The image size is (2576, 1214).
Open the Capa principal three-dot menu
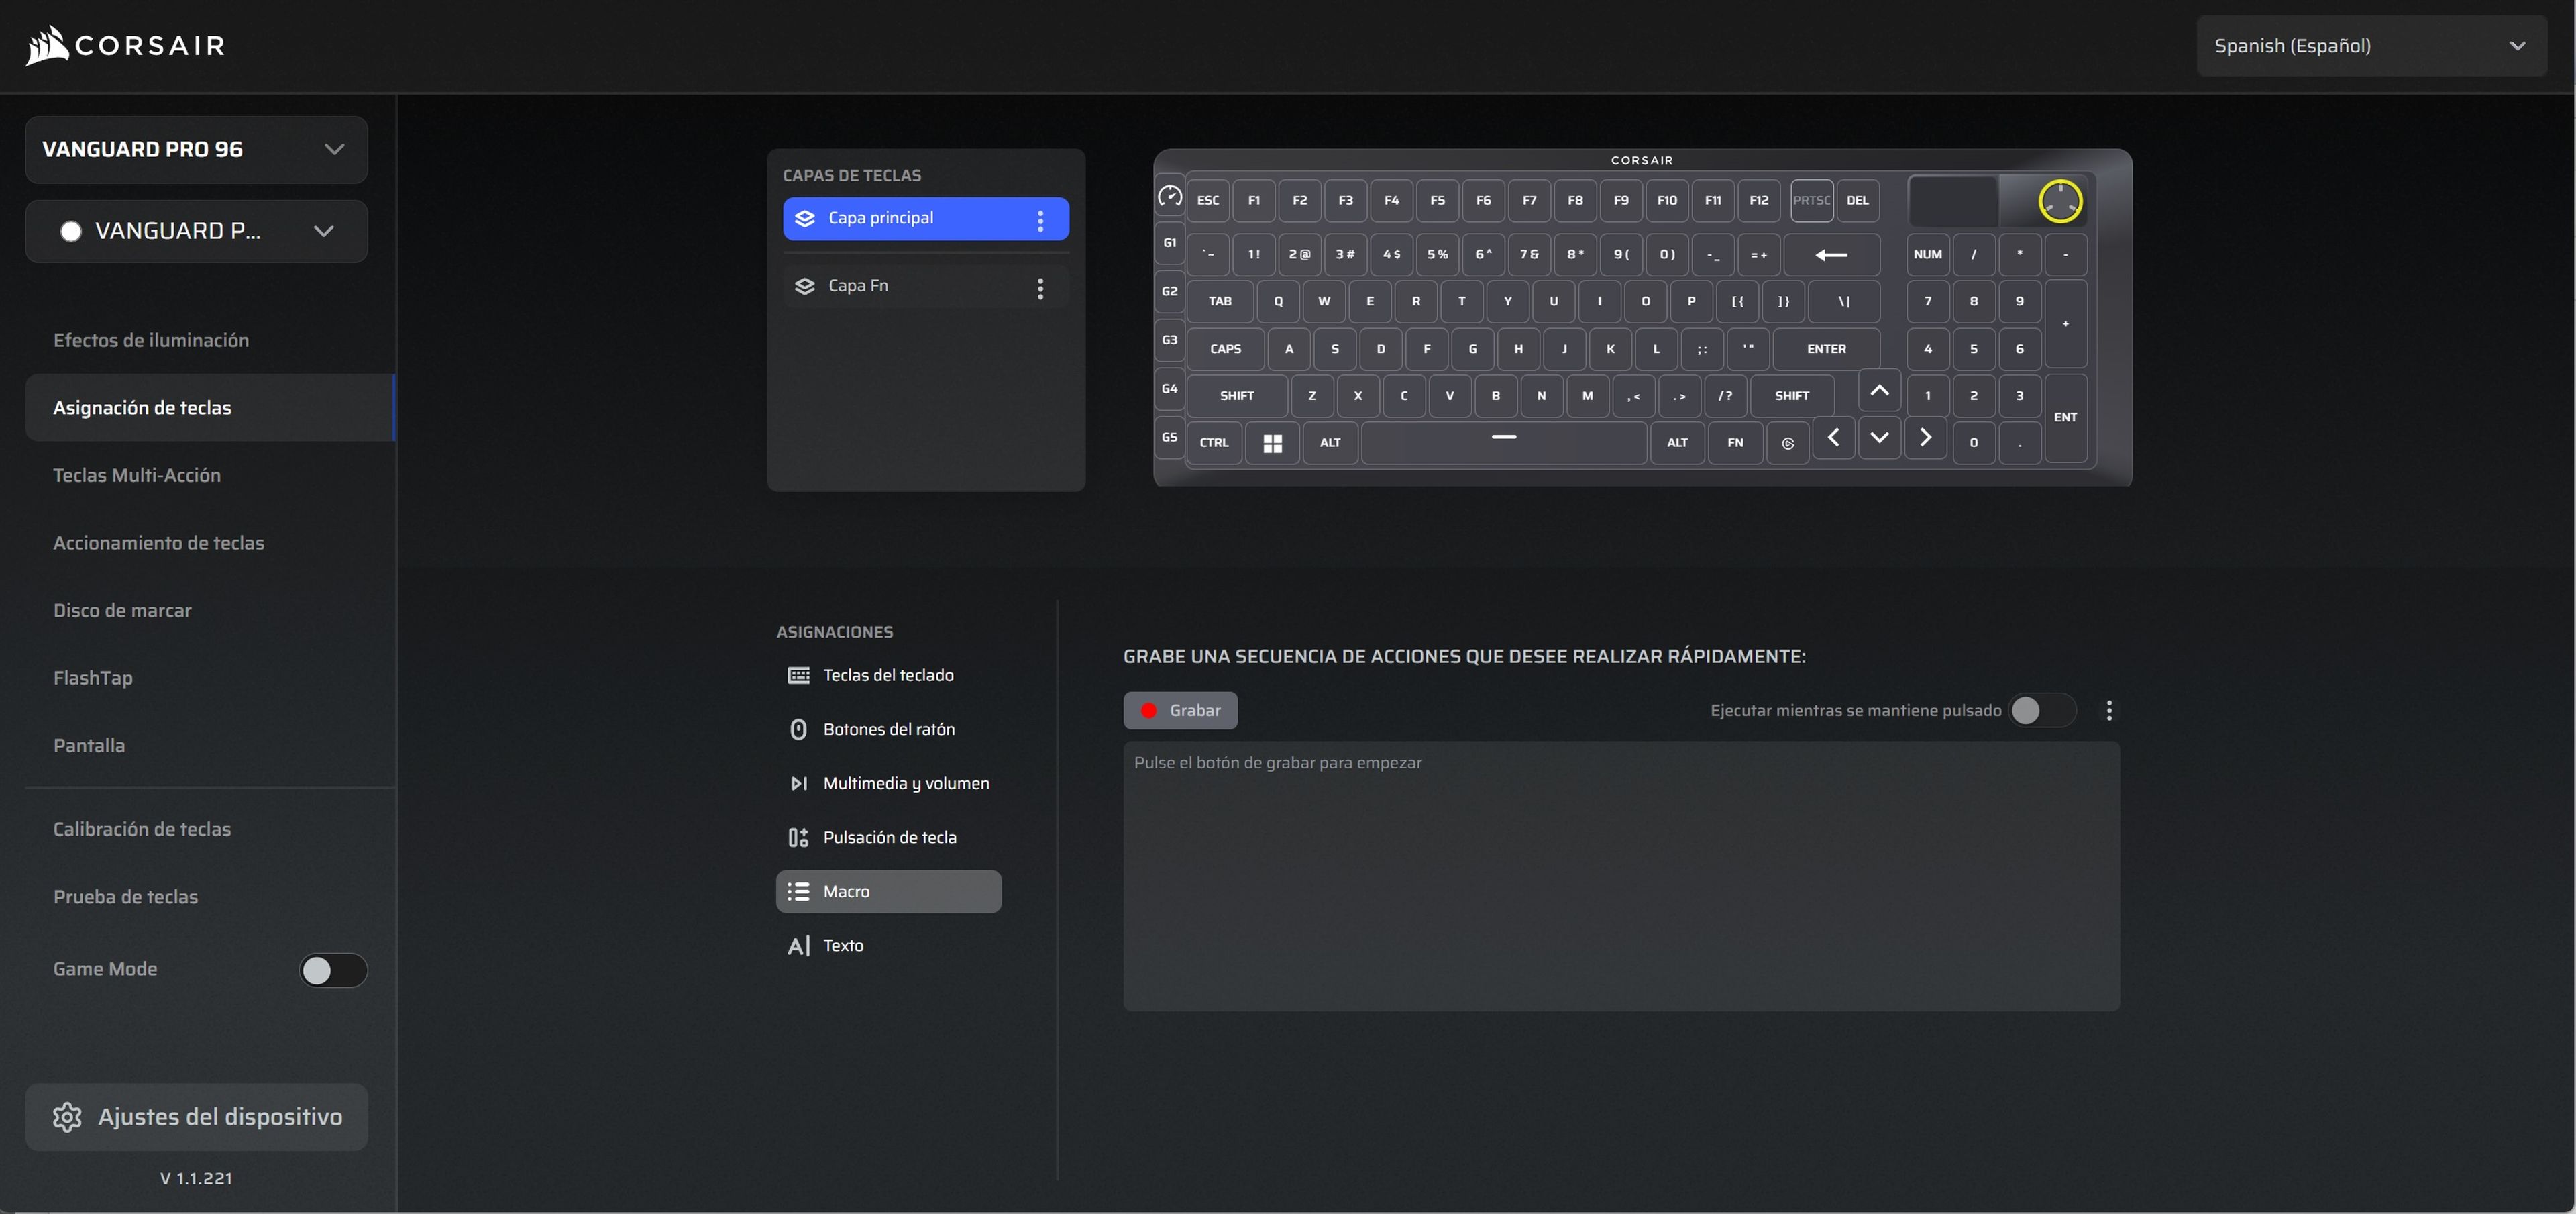(1040, 220)
